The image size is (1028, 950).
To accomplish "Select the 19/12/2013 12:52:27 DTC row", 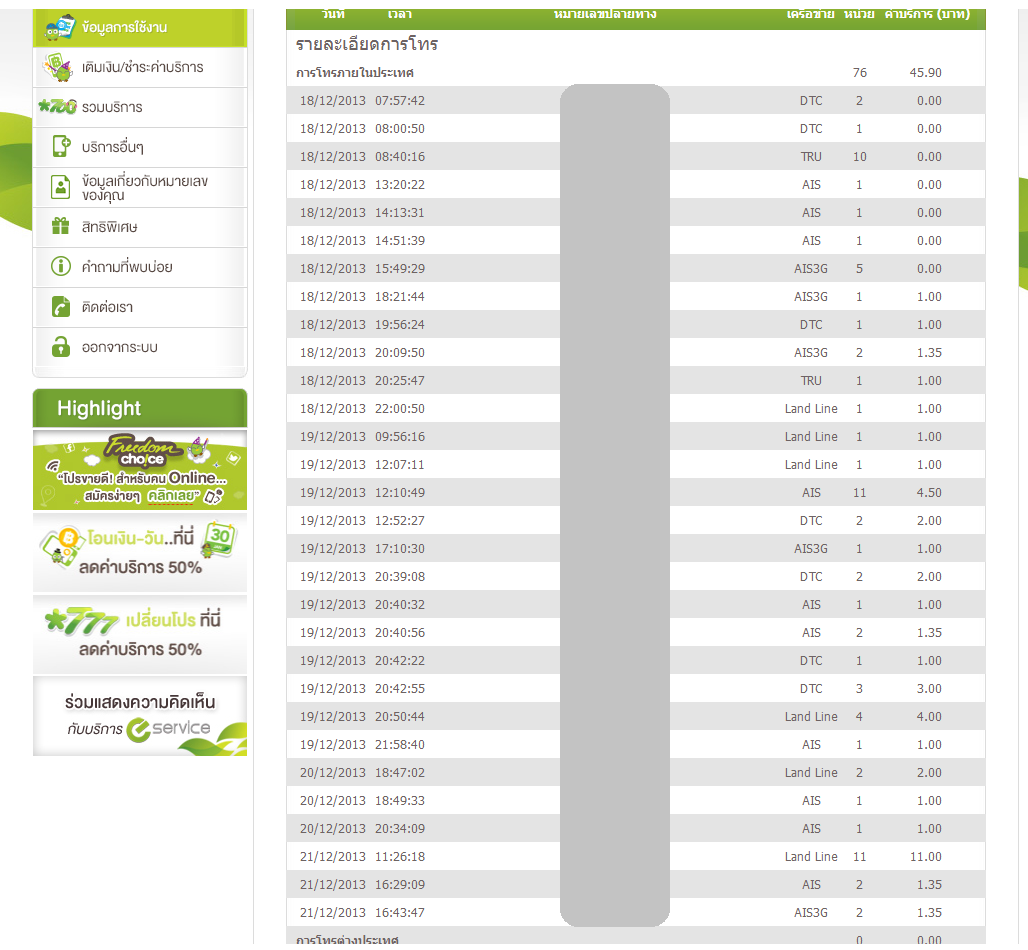I will (635, 521).
